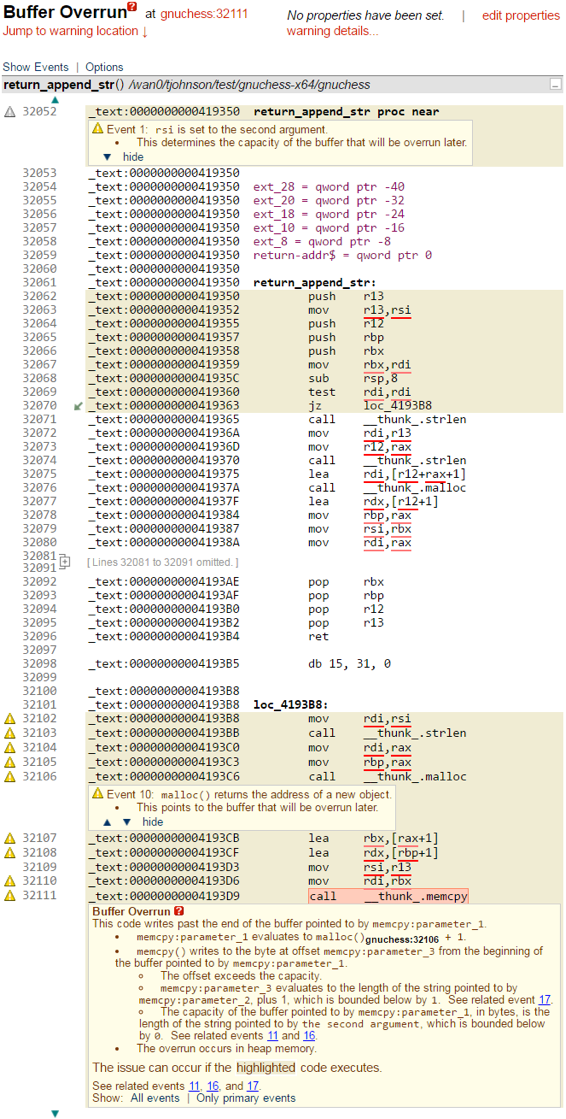Image resolution: width=566 pixels, height=1119 pixels.
Task: Jump to warning location
Action: click(76, 31)
